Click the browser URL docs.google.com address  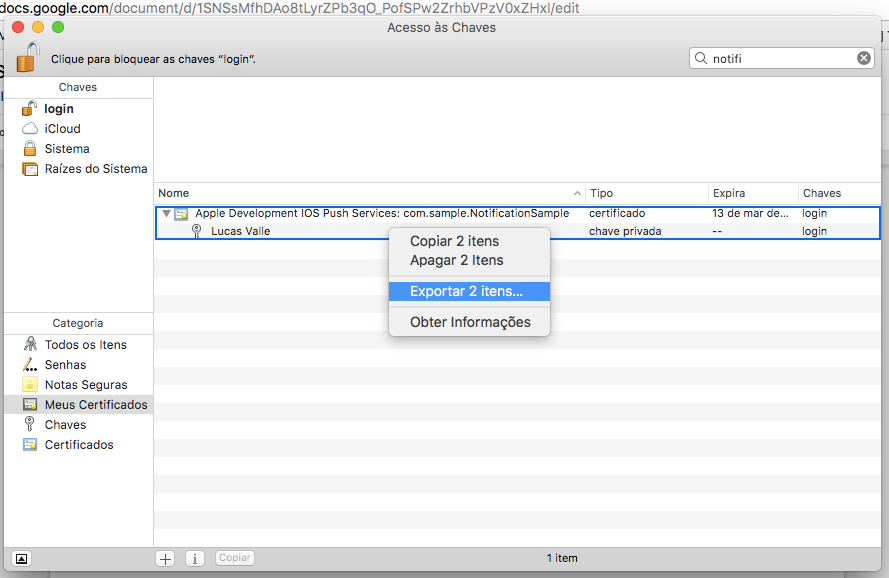pyautogui.click(x=290, y=8)
